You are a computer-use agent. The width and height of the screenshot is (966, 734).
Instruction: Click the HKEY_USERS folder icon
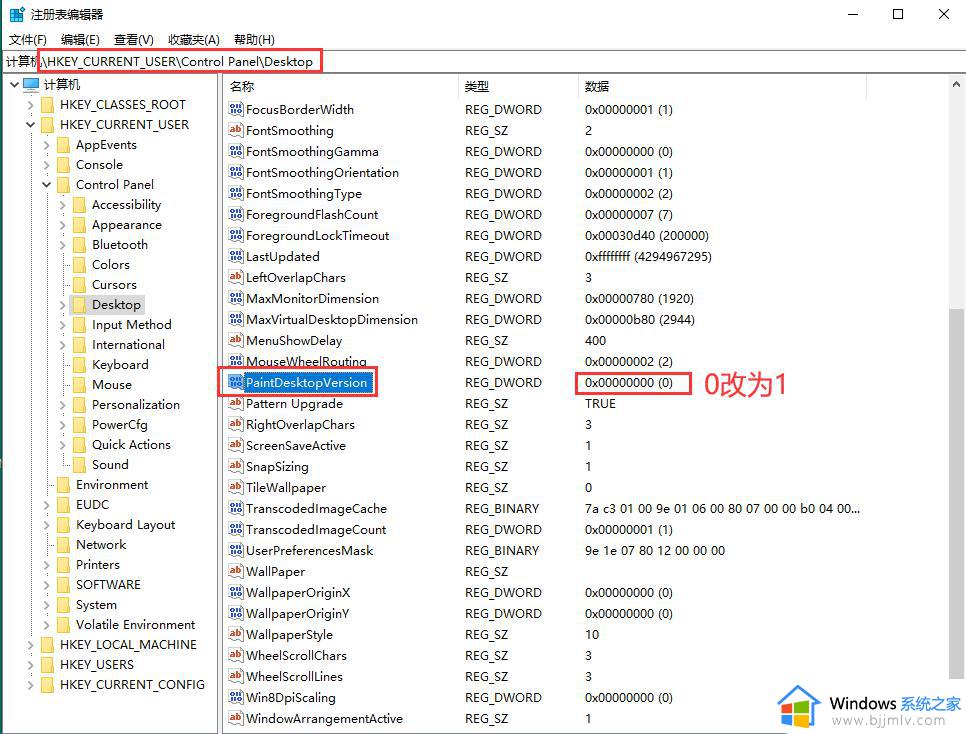point(47,664)
